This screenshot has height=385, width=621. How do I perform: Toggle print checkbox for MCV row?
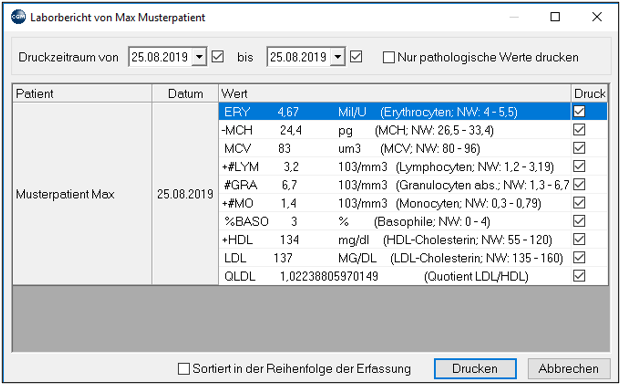point(579,148)
